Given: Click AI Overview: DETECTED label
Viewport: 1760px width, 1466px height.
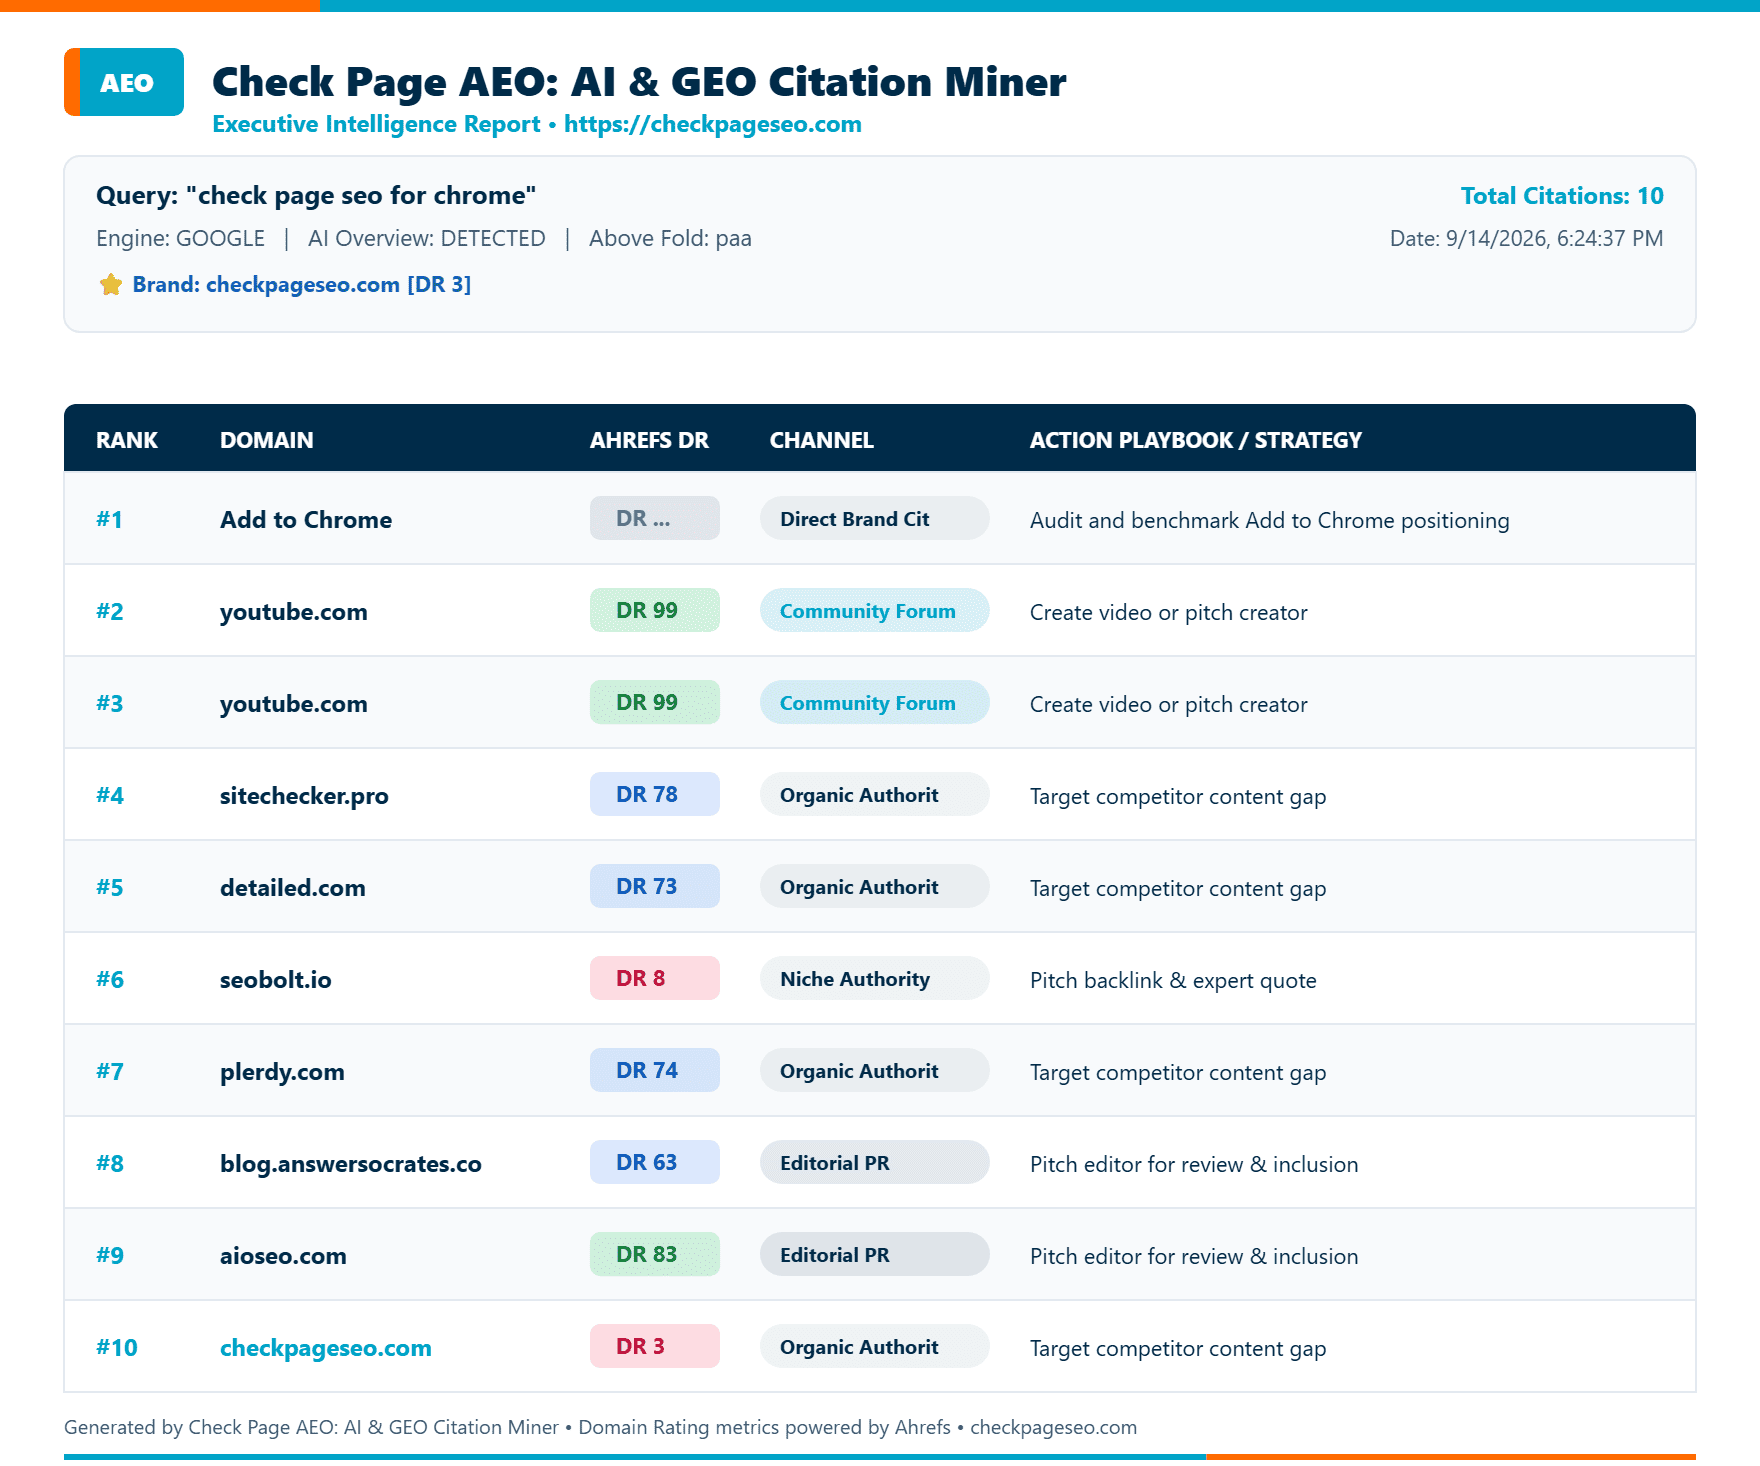Looking at the screenshot, I should (x=427, y=238).
